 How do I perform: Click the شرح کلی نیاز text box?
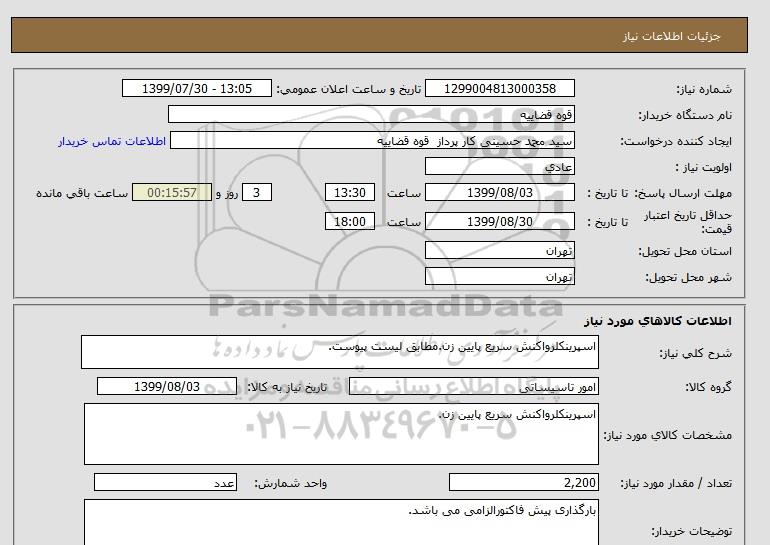340,352
